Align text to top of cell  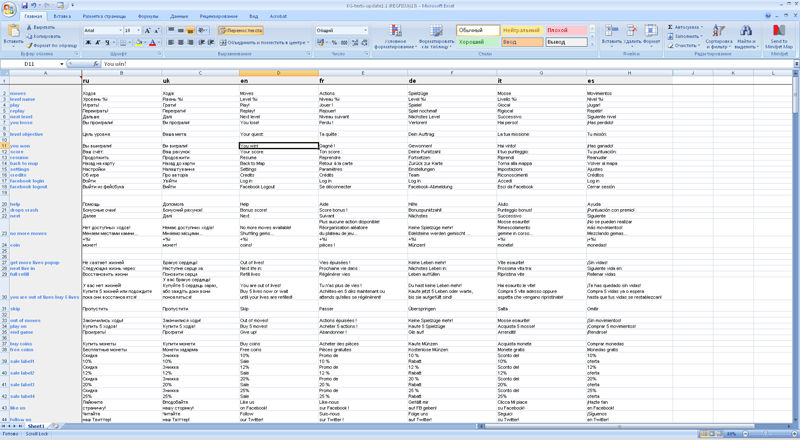[171, 31]
